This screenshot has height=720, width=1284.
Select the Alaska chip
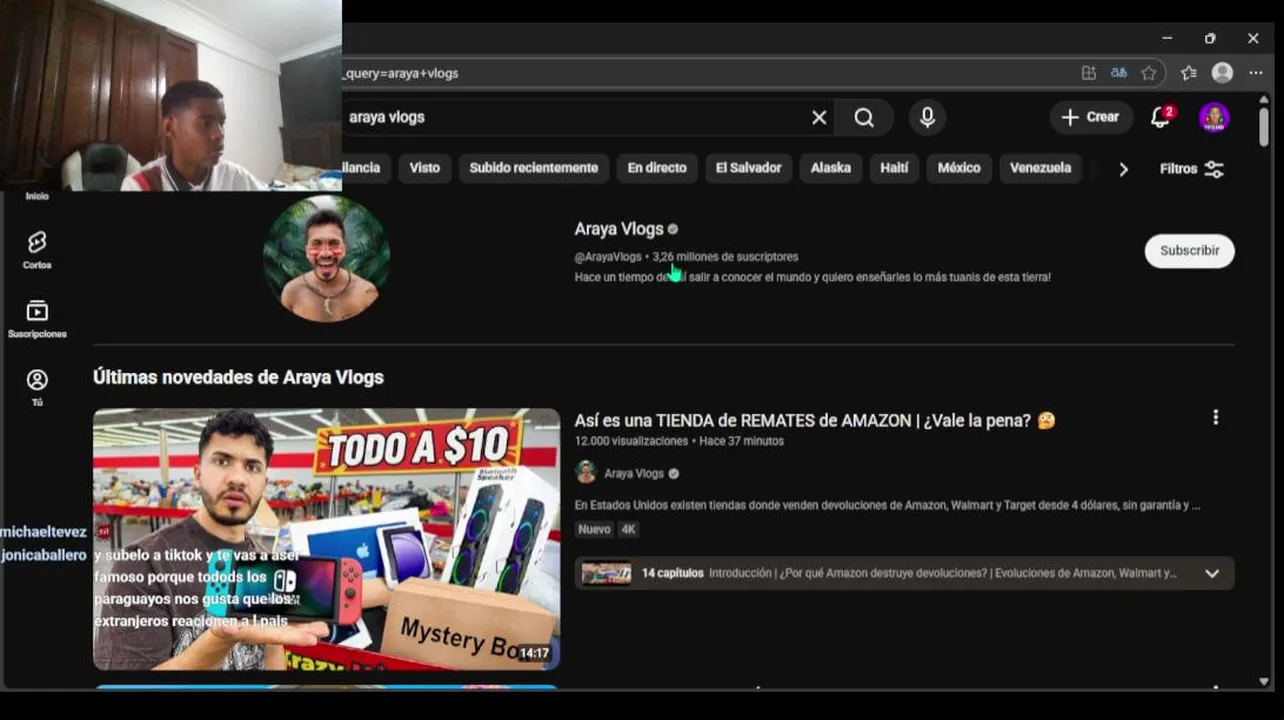[830, 168]
